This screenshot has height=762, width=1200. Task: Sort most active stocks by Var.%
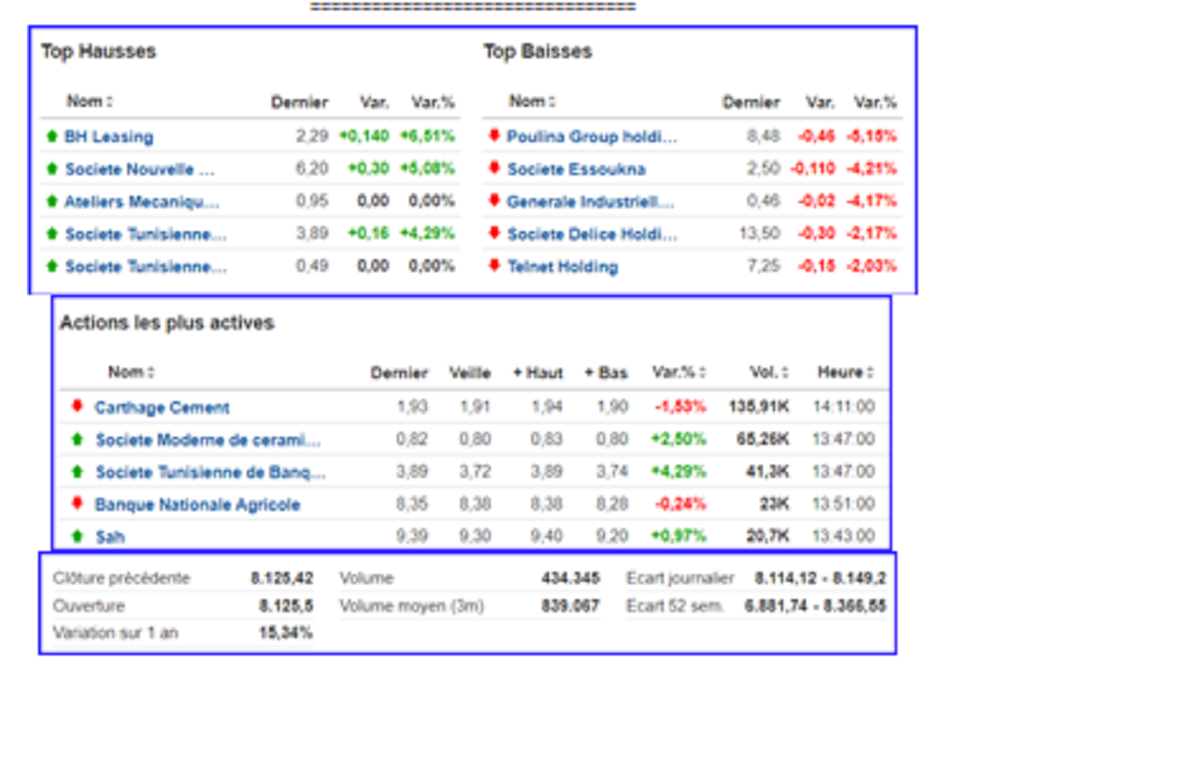(679, 372)
